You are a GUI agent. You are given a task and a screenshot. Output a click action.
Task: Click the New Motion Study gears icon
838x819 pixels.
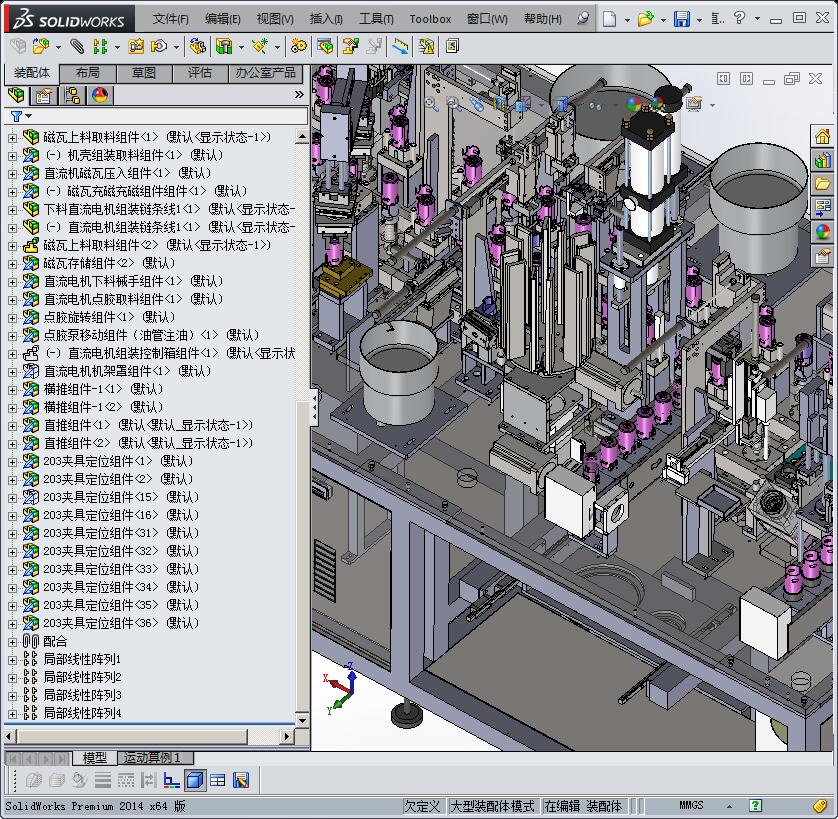(x=299, y=47)
